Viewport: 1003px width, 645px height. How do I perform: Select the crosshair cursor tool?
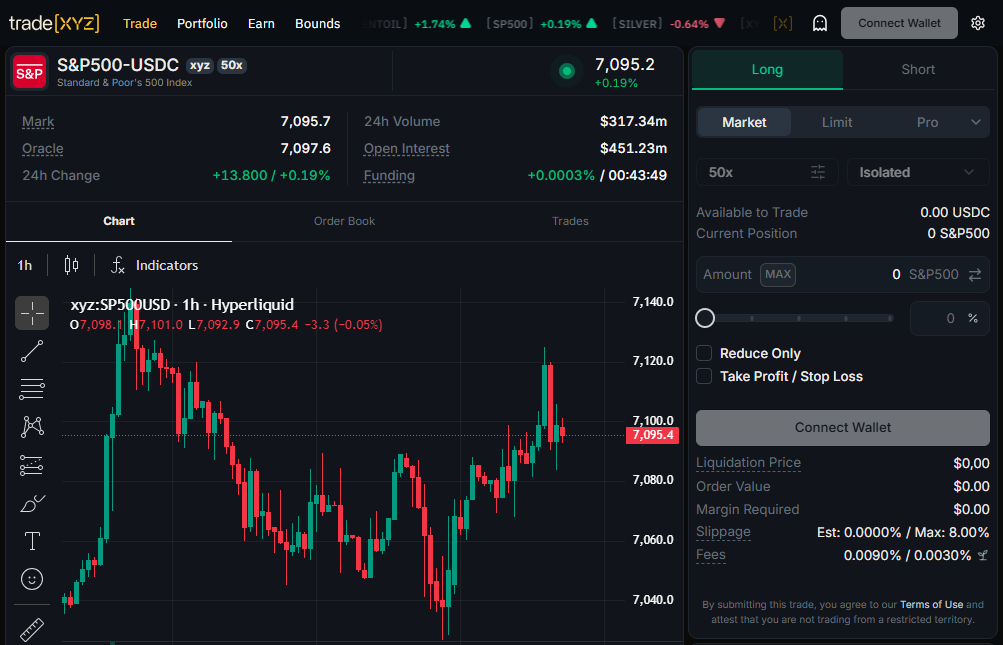coord(32,314)
